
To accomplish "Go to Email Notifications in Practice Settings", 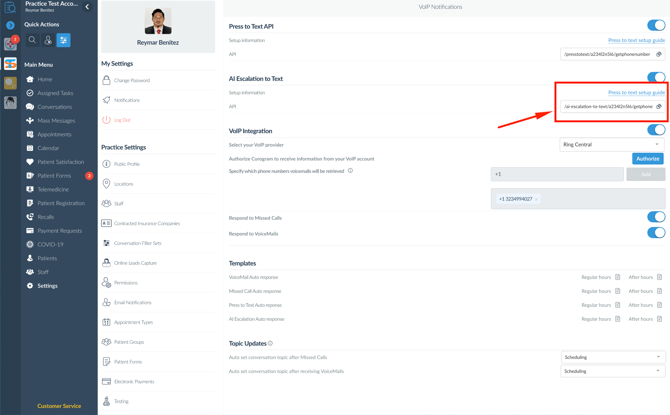I will coord(132,302).
